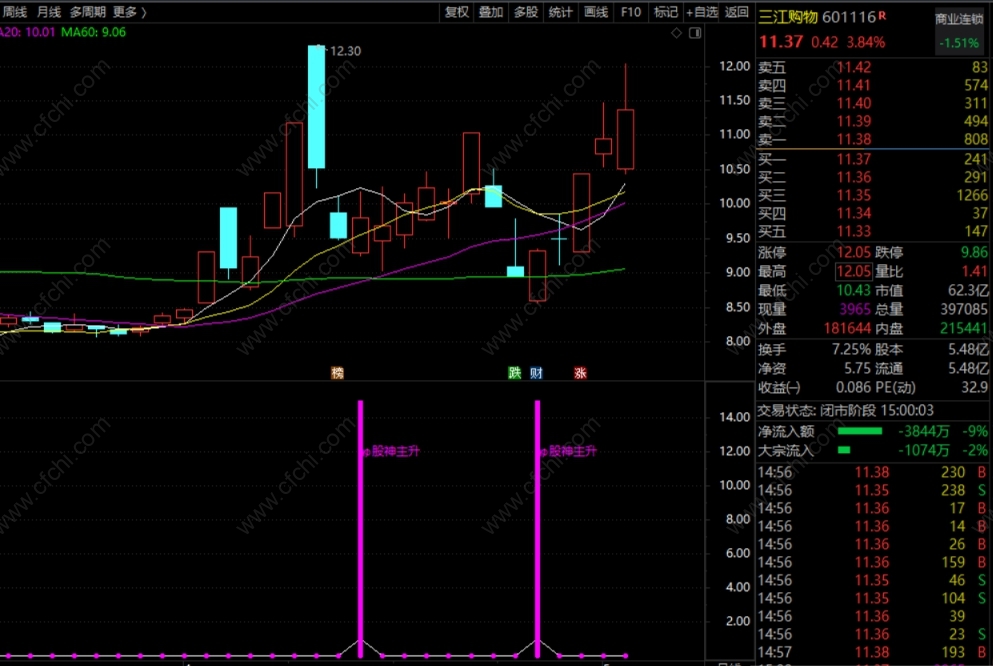Click current price 11.37 header
This screenshot has width=993, height=666.
pyautogui.click(x=781, y=42)
